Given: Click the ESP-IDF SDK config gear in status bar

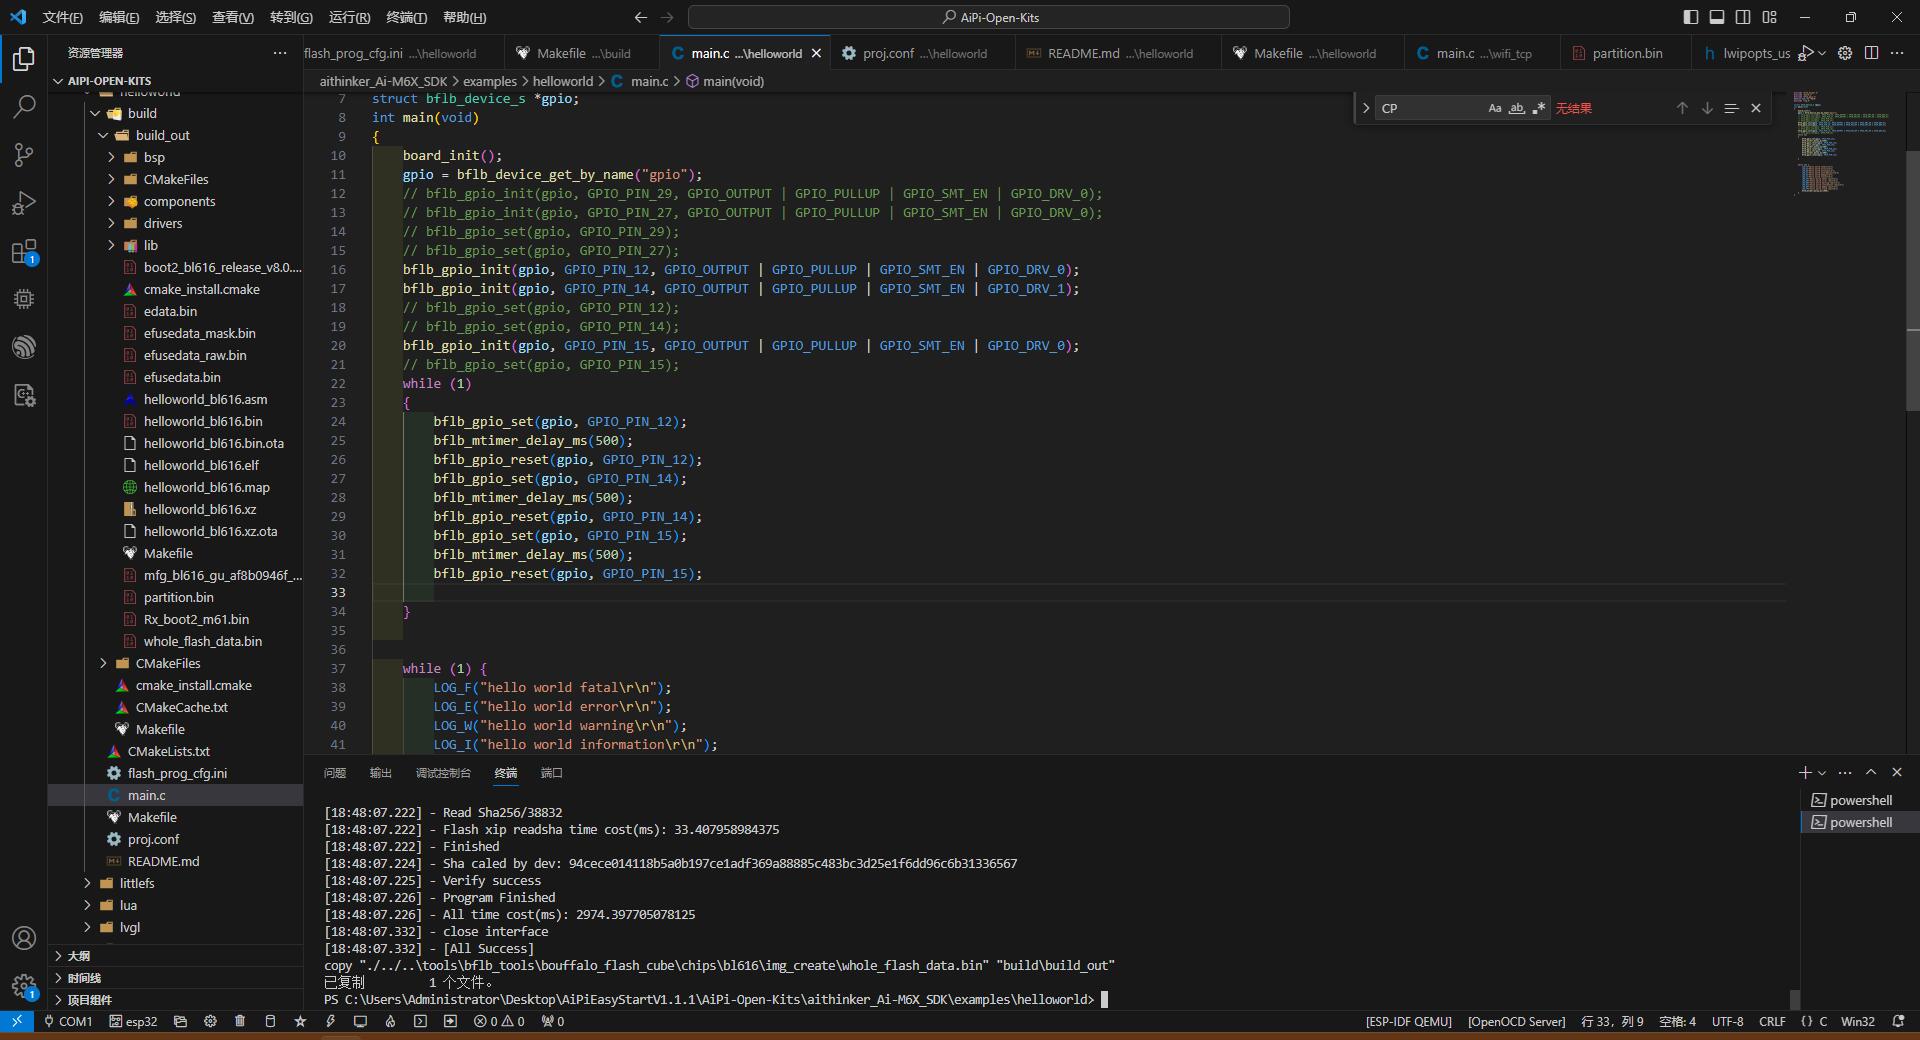Looking at the screenshot, I should pos(210,1021).
